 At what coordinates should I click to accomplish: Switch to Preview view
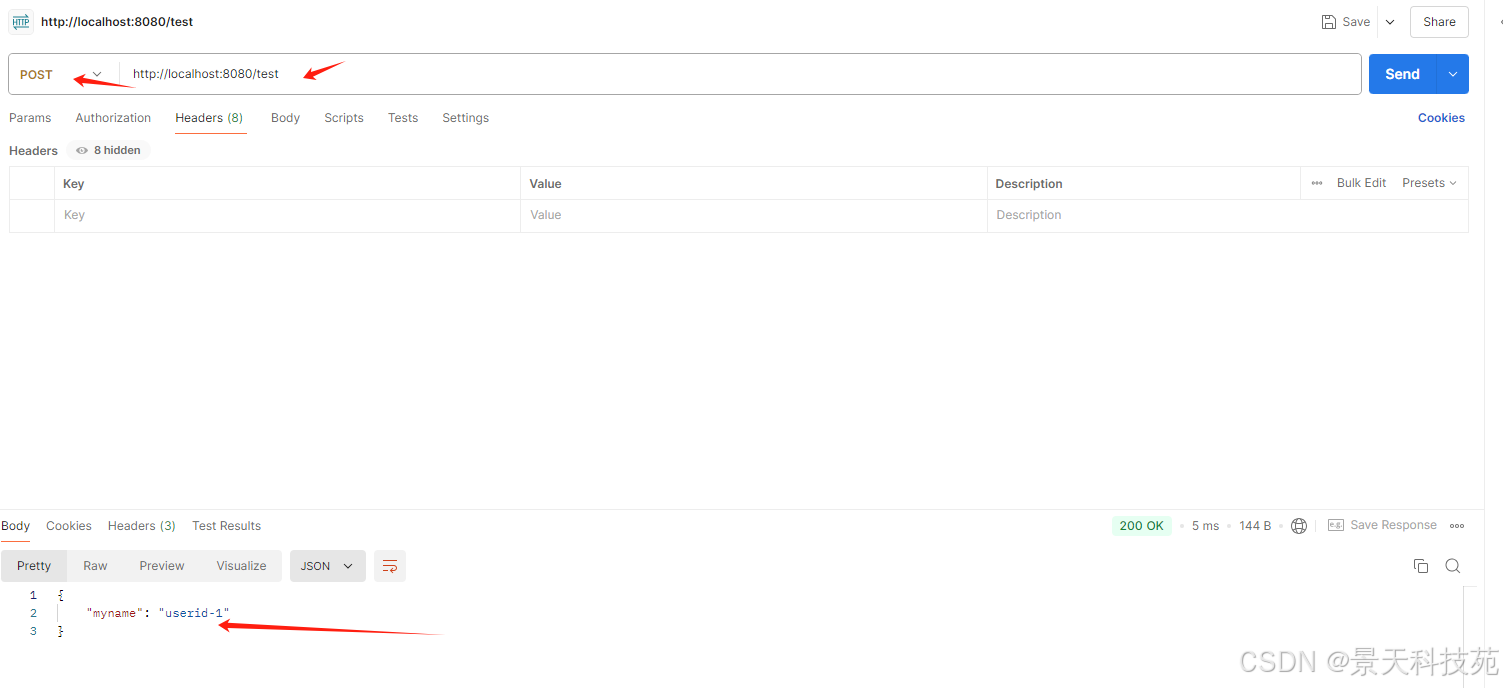pos(162,566)
